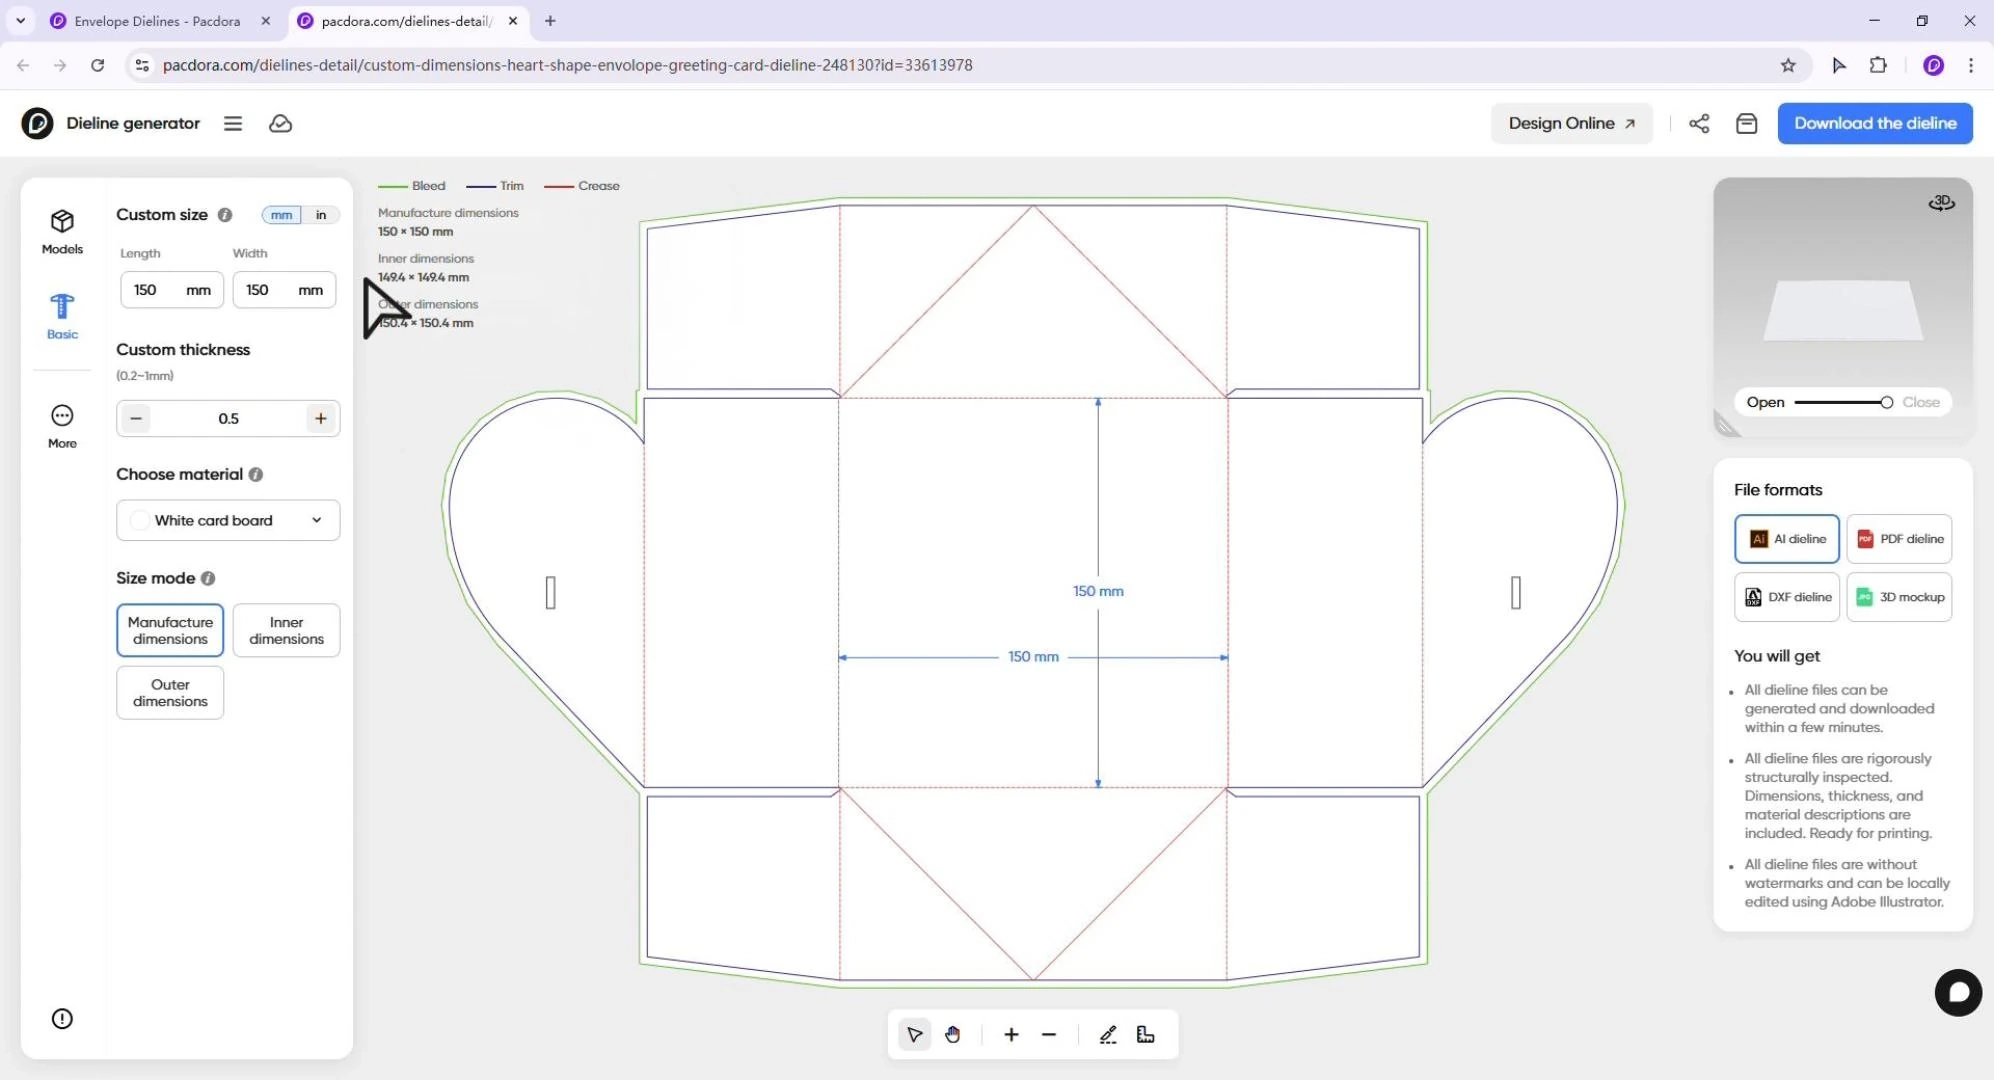Zoom in with the plus tool

point(1011,1035)
